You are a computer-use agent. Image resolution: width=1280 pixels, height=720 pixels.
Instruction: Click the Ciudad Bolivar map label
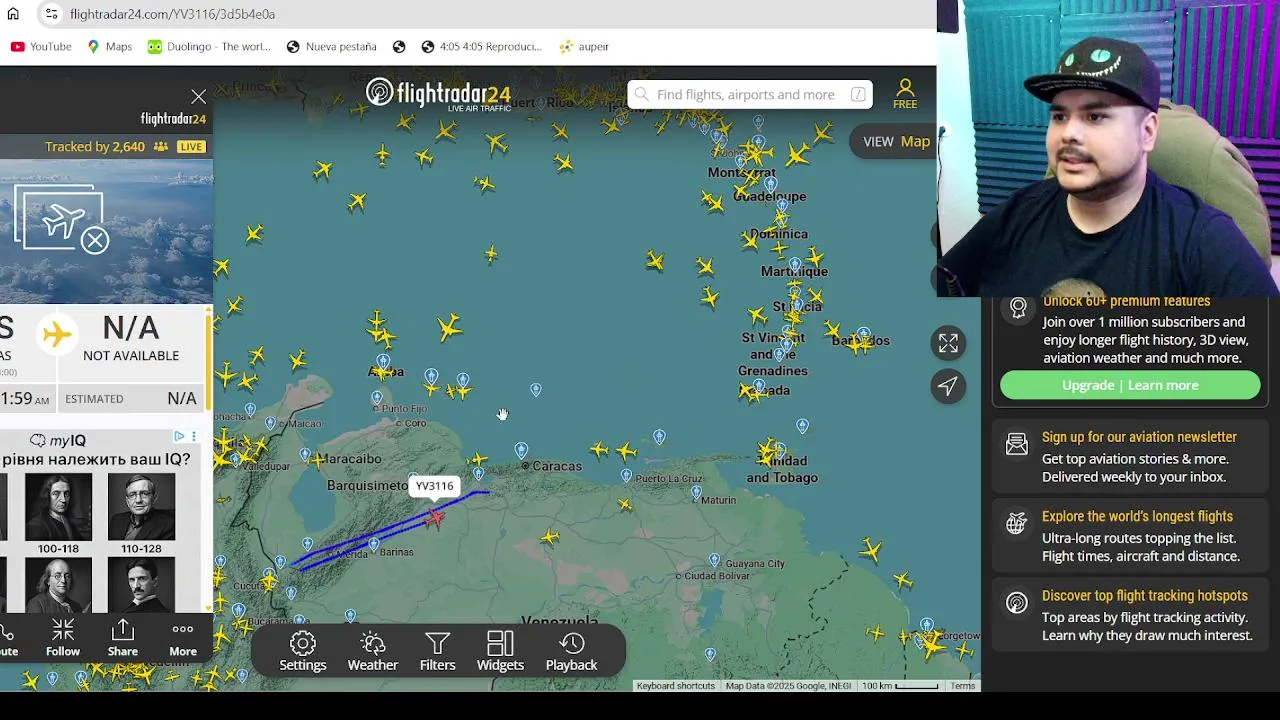coord(716,576)
